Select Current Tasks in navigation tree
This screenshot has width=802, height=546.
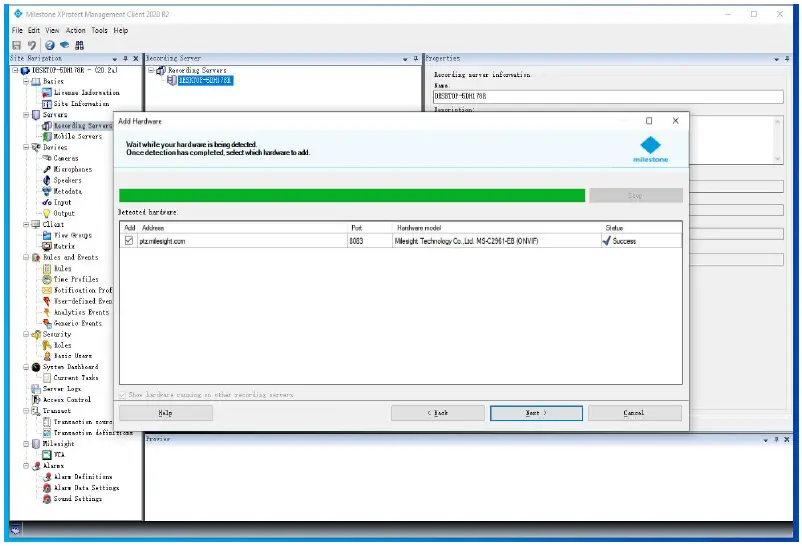point(76,378)
